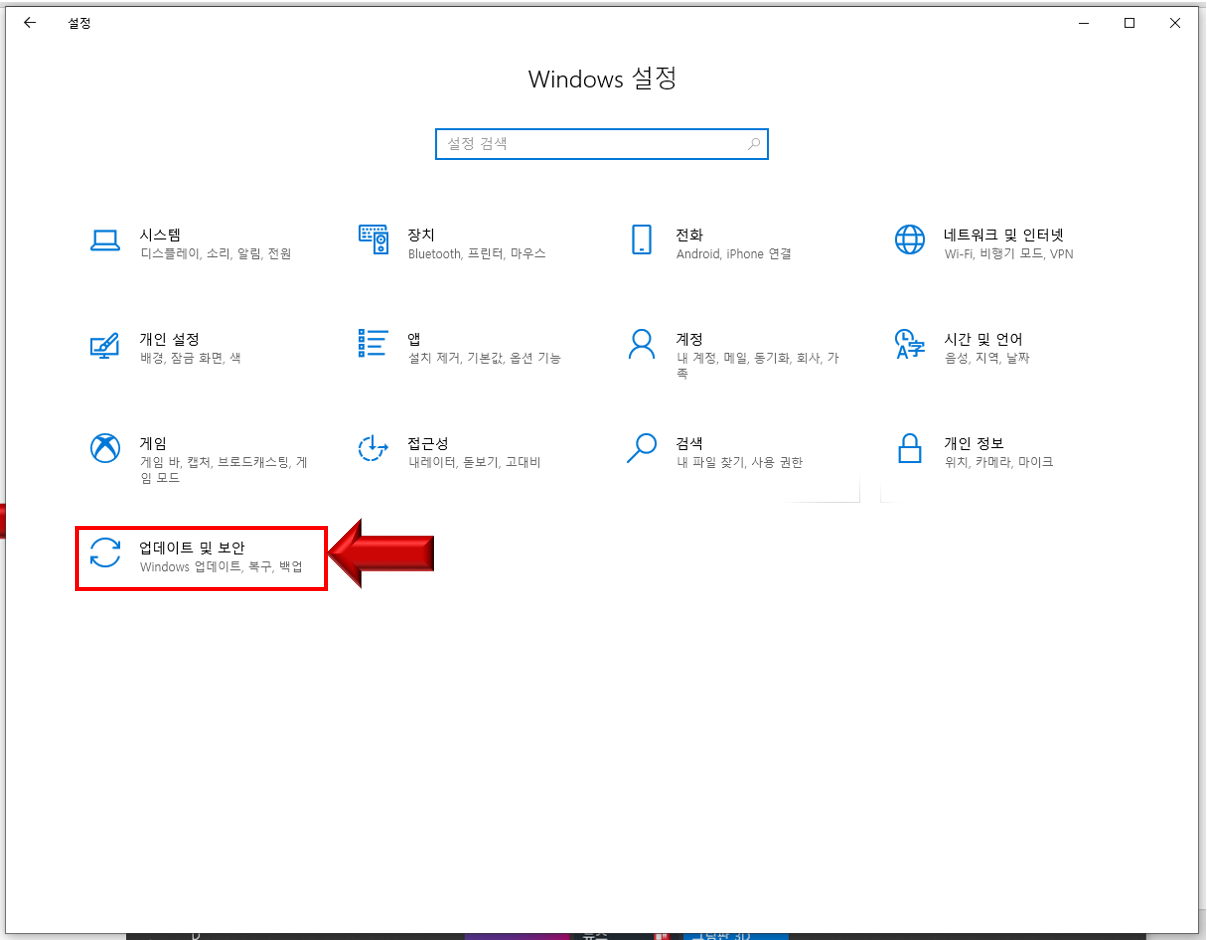Go back with the title bar arrow
The height and width of the screenshot is (940, 1207).
point(30,23)
